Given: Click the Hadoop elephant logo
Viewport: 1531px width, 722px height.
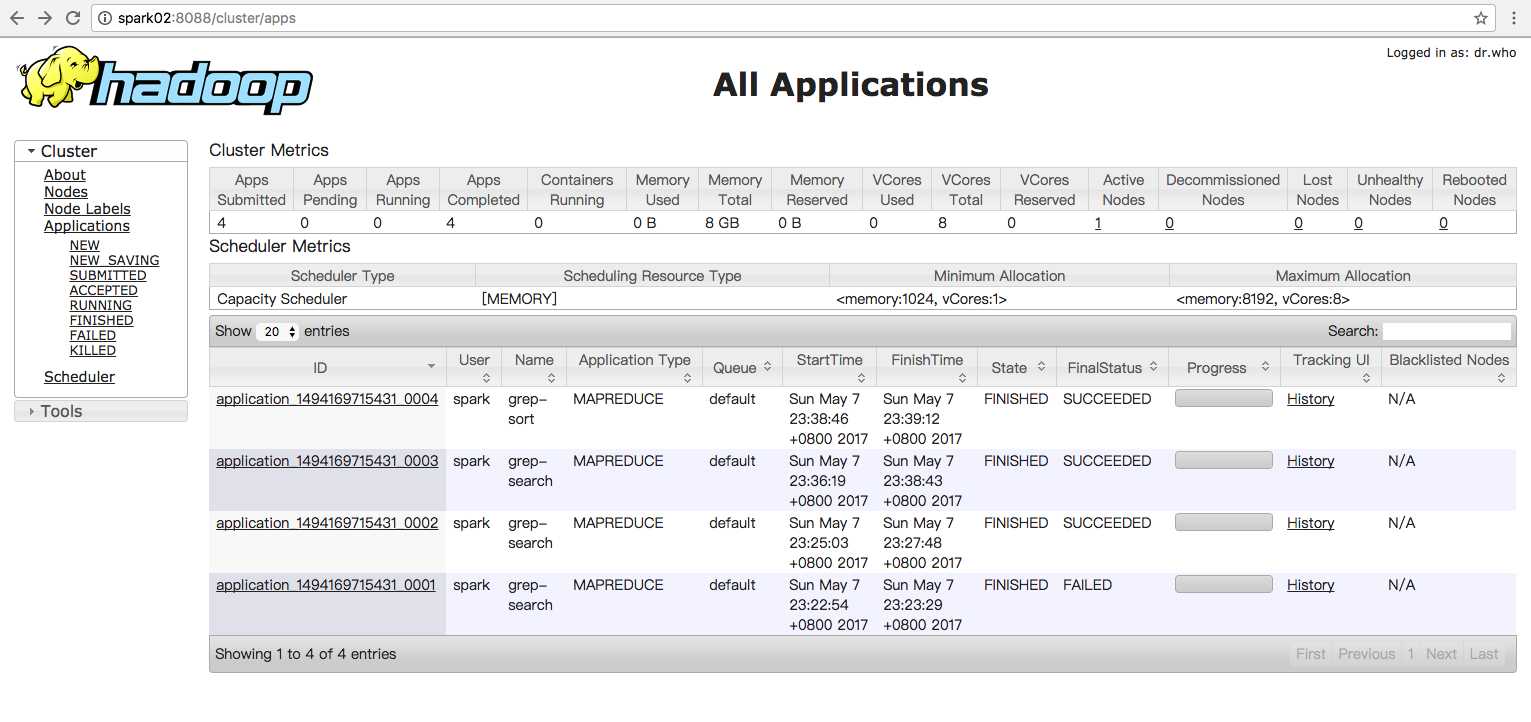Looking at the screenshot, I should (x=164, y=81).
